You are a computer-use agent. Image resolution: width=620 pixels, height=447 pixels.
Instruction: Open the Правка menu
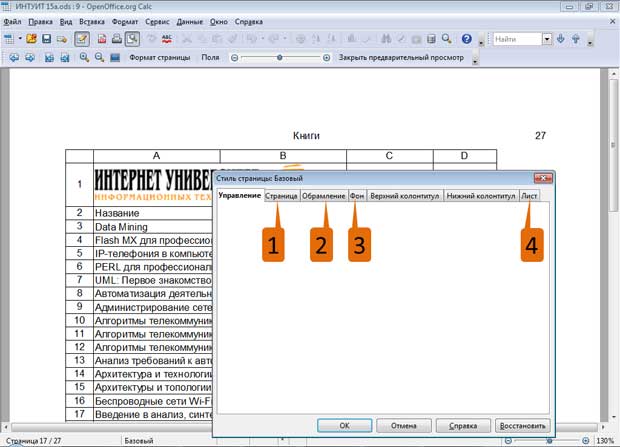pos(41,22)
